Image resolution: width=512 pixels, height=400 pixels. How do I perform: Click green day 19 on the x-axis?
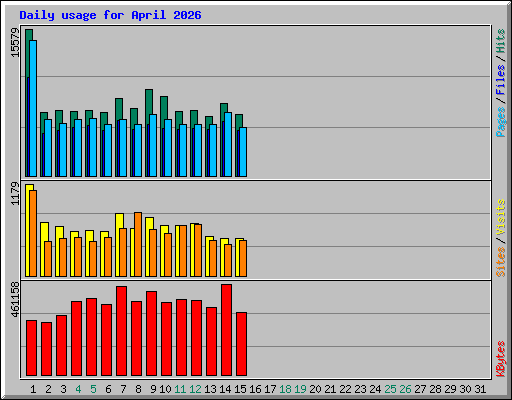point(300,389)
